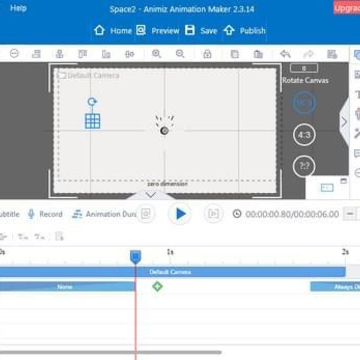Click the 1s mark on ruler
Screen dimensions: 360x360
(170, 252)
